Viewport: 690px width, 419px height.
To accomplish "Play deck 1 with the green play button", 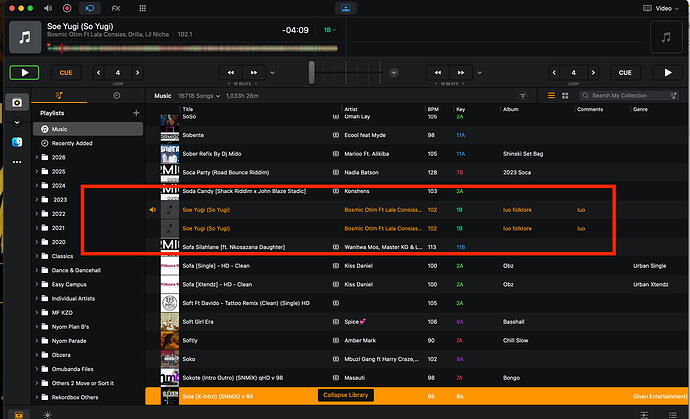I will tap(24, 73).
